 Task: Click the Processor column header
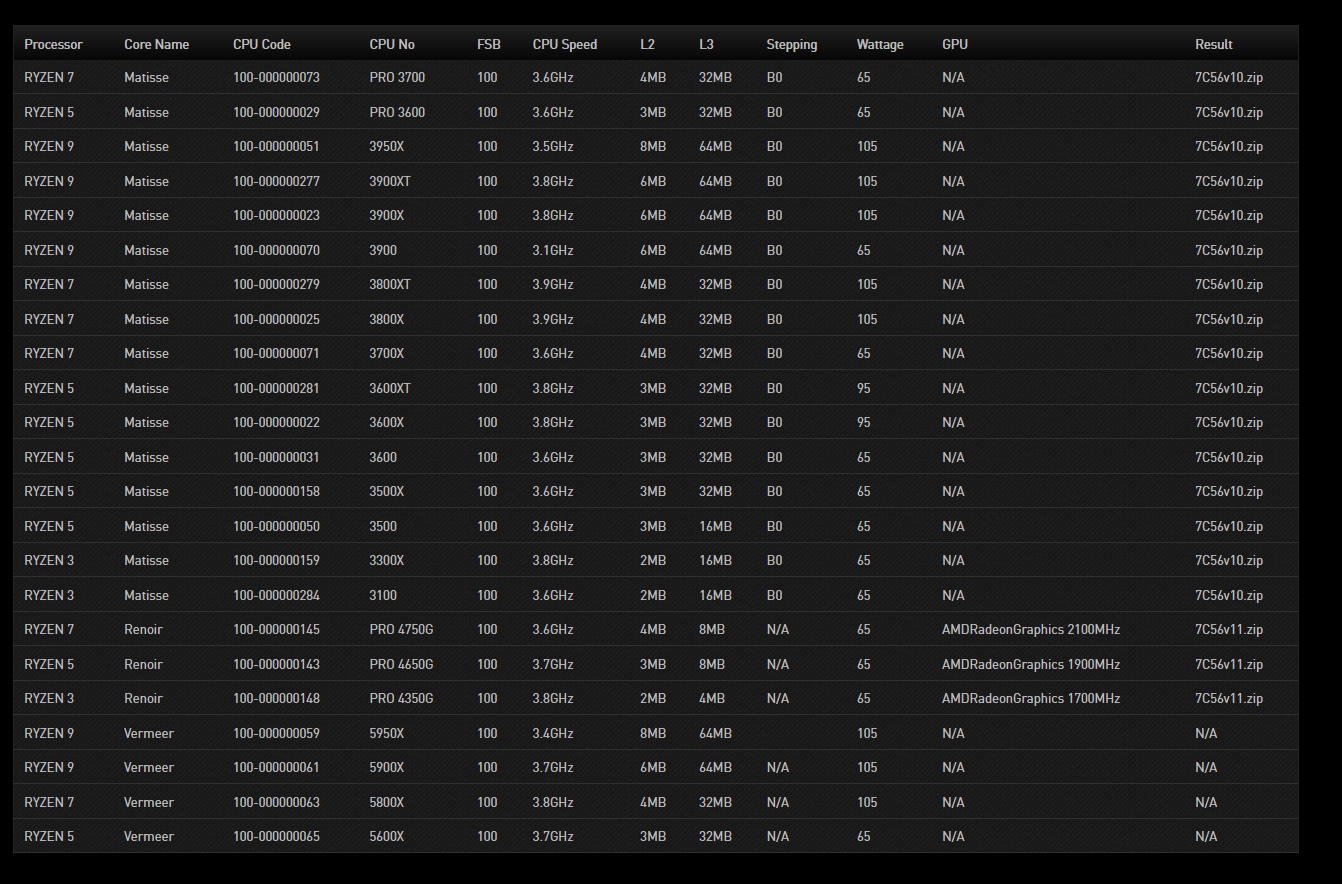pos(53,44)
